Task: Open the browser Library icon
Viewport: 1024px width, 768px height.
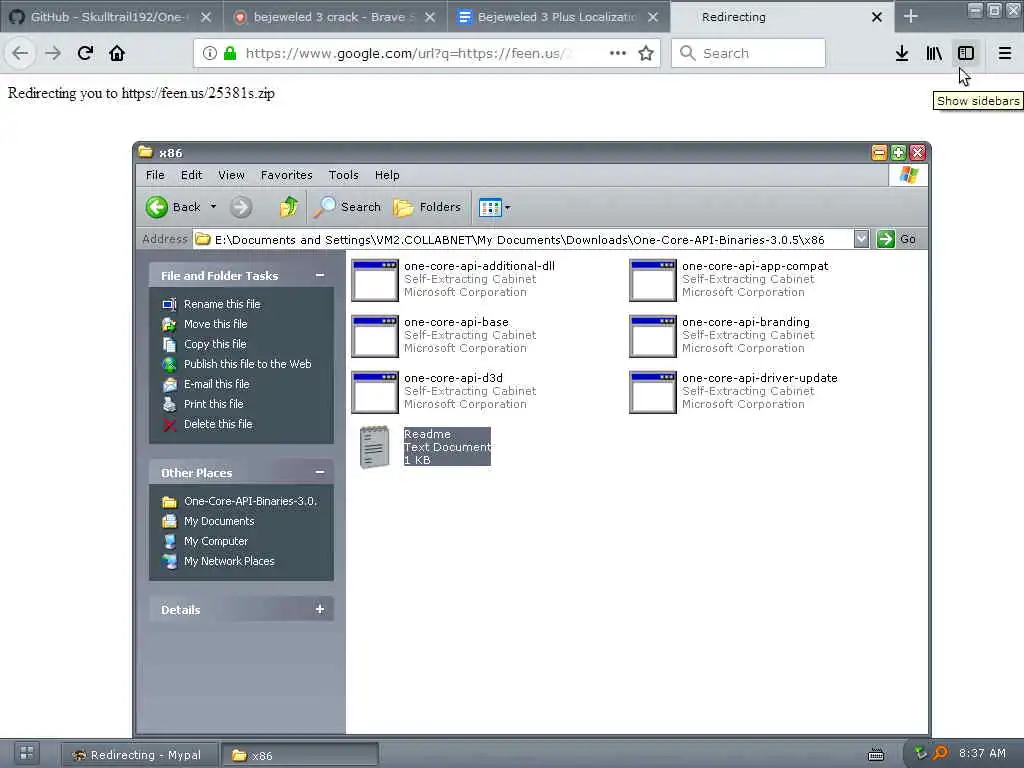Action: 934,53
